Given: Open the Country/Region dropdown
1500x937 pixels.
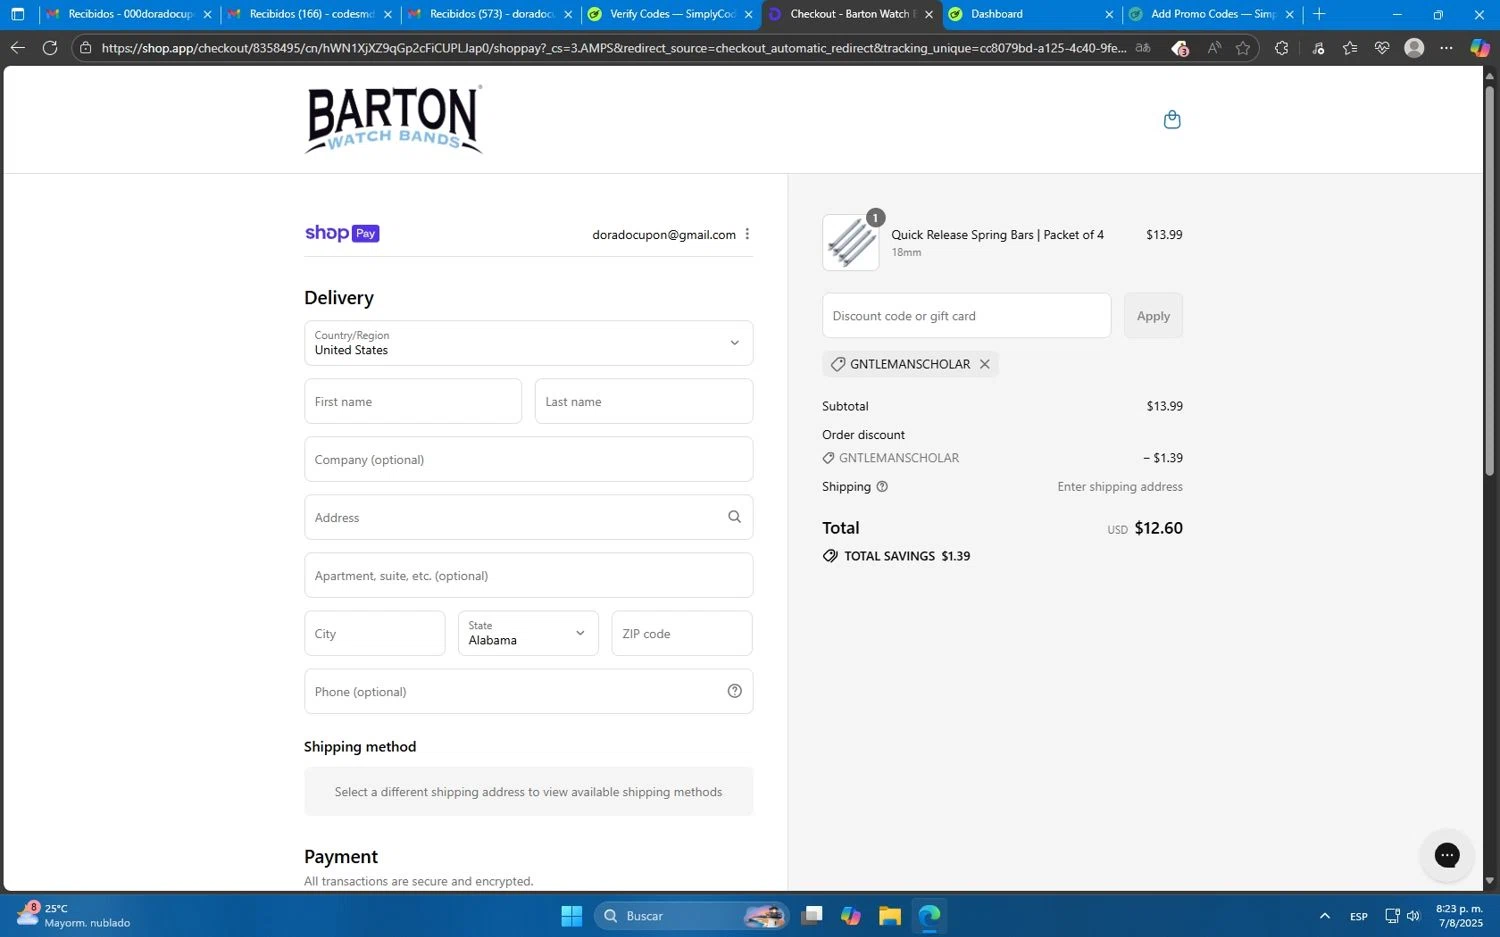Looking at the screenshot, I should point(528,343).
